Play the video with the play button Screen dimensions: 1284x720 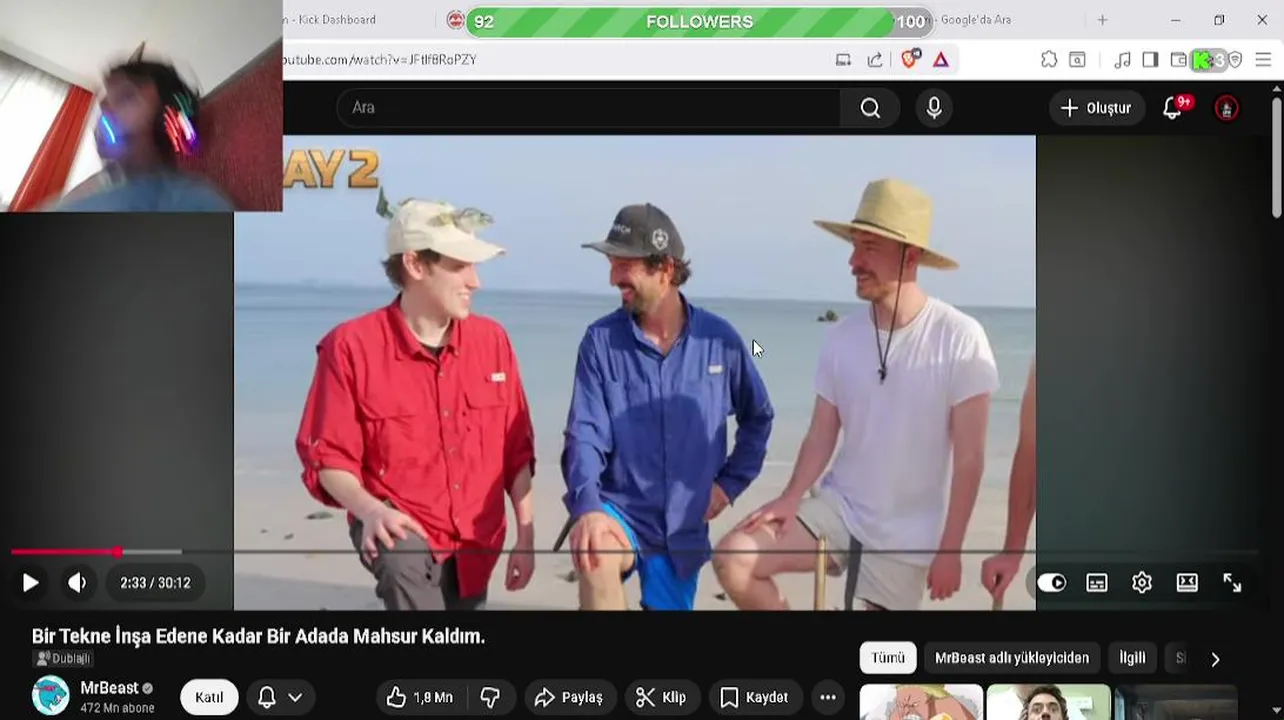coord(30,583)
